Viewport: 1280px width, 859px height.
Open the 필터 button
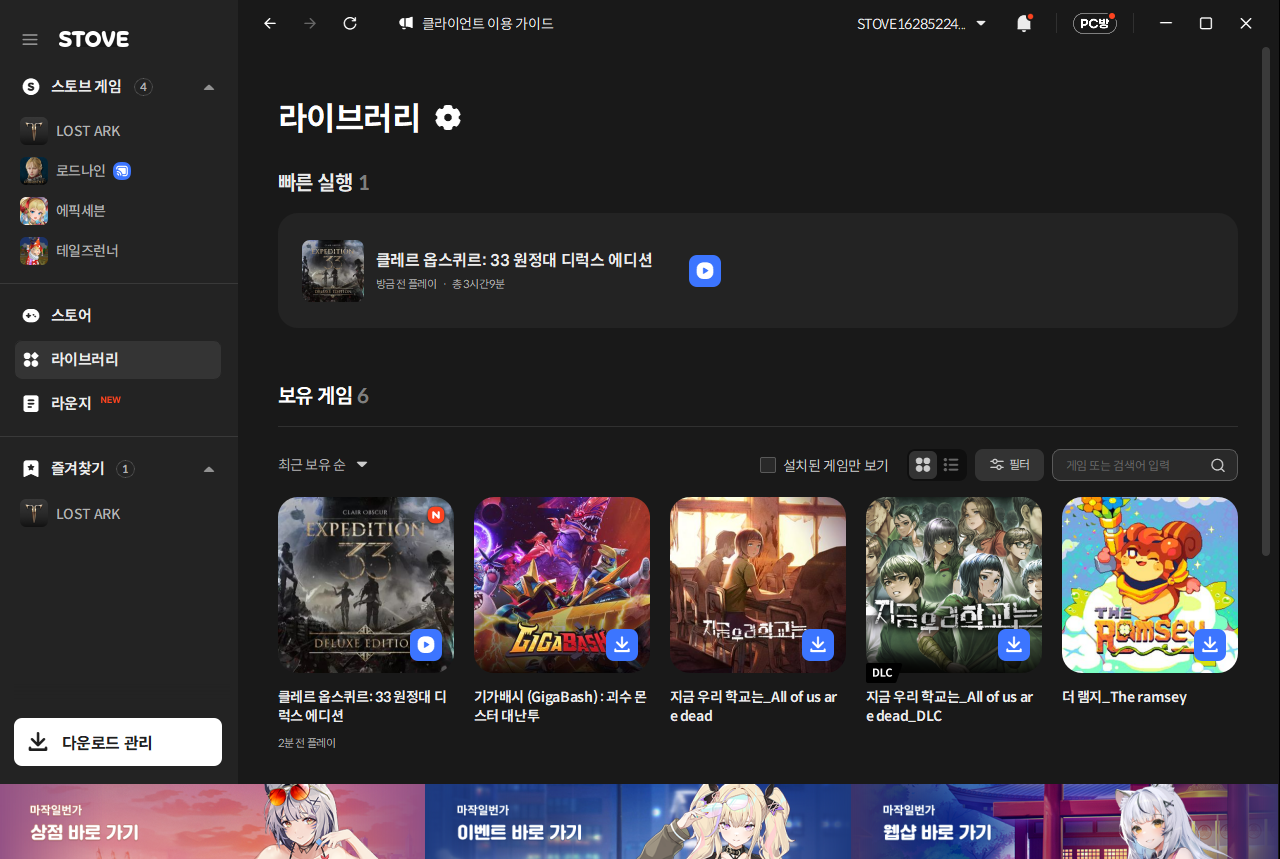pos(1009,465)
